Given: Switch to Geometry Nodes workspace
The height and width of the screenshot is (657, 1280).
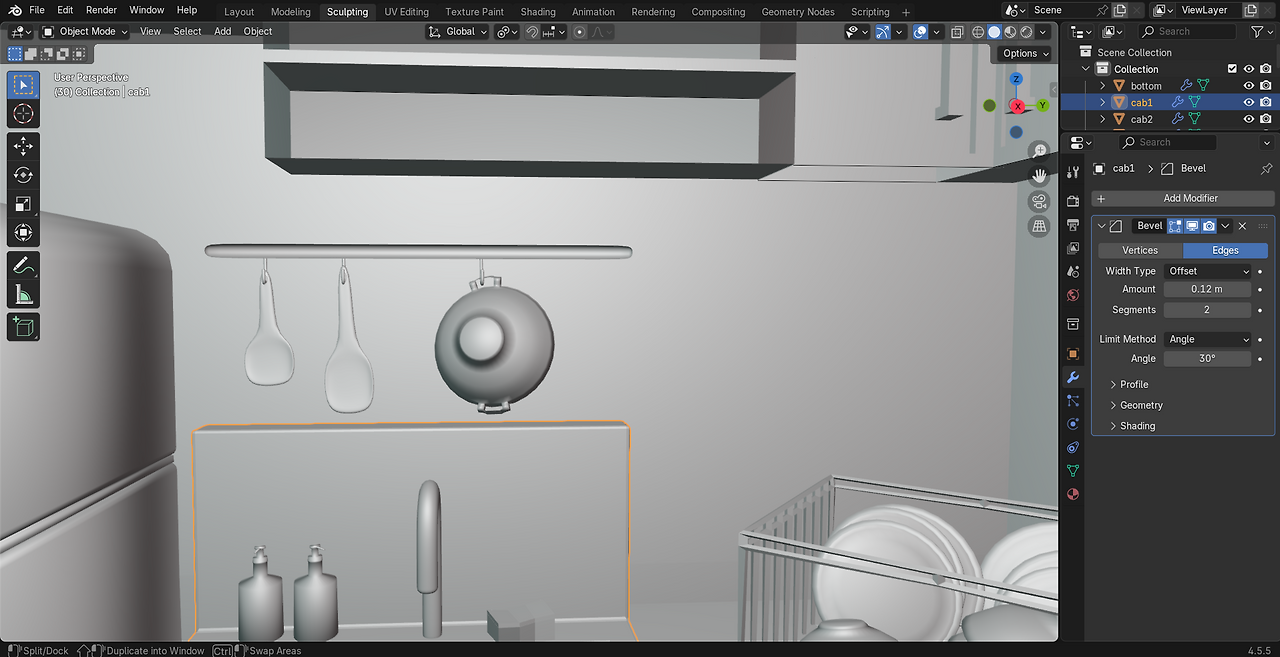Looking at the screenshot, I should 797,12.
